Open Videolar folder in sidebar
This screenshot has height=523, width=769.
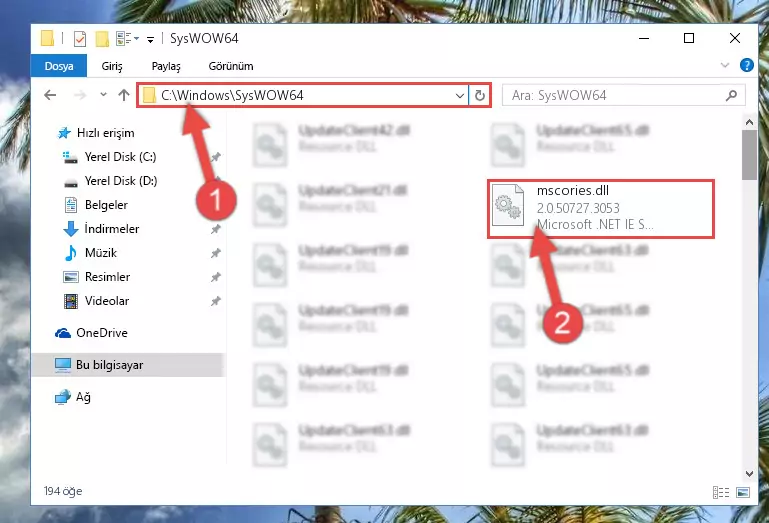(97, 301)
